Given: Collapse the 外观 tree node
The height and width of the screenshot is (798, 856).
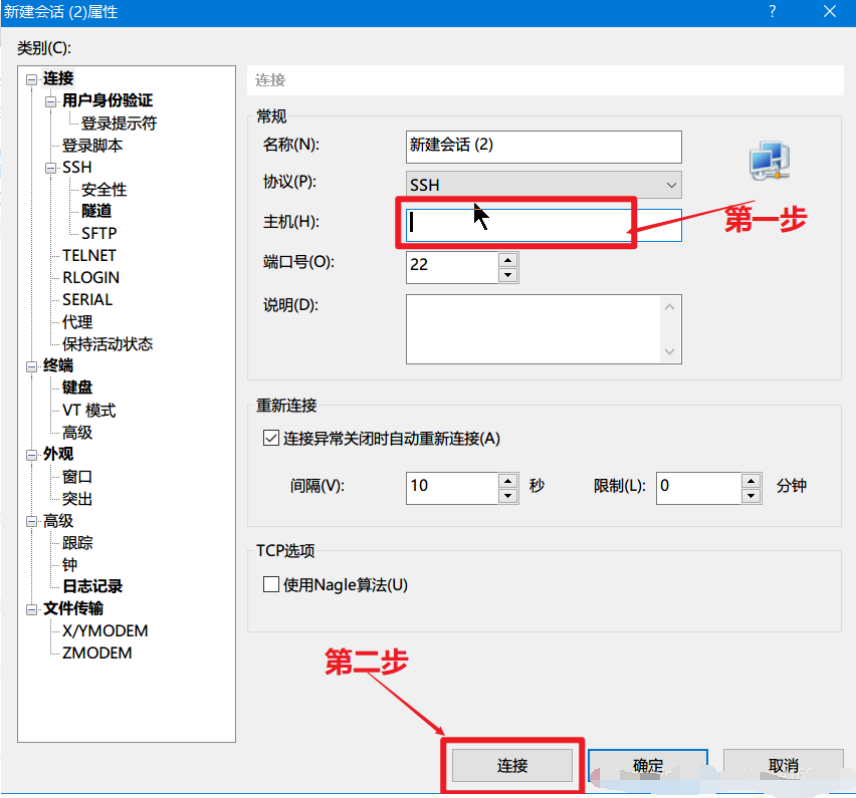Looking at the screenshot, I should point(32,455).
